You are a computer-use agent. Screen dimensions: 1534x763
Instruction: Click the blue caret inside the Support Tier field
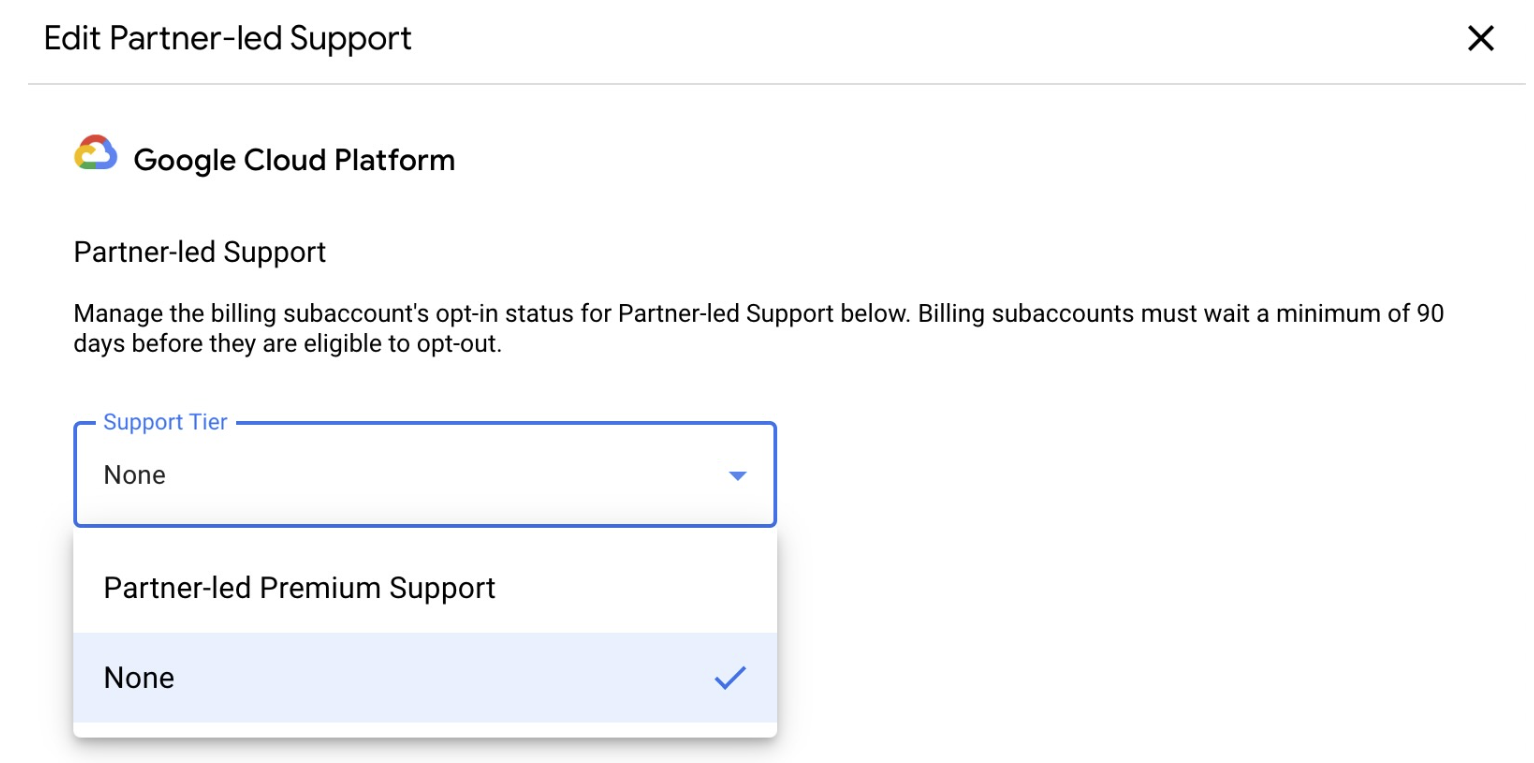[x=737, y=475]
